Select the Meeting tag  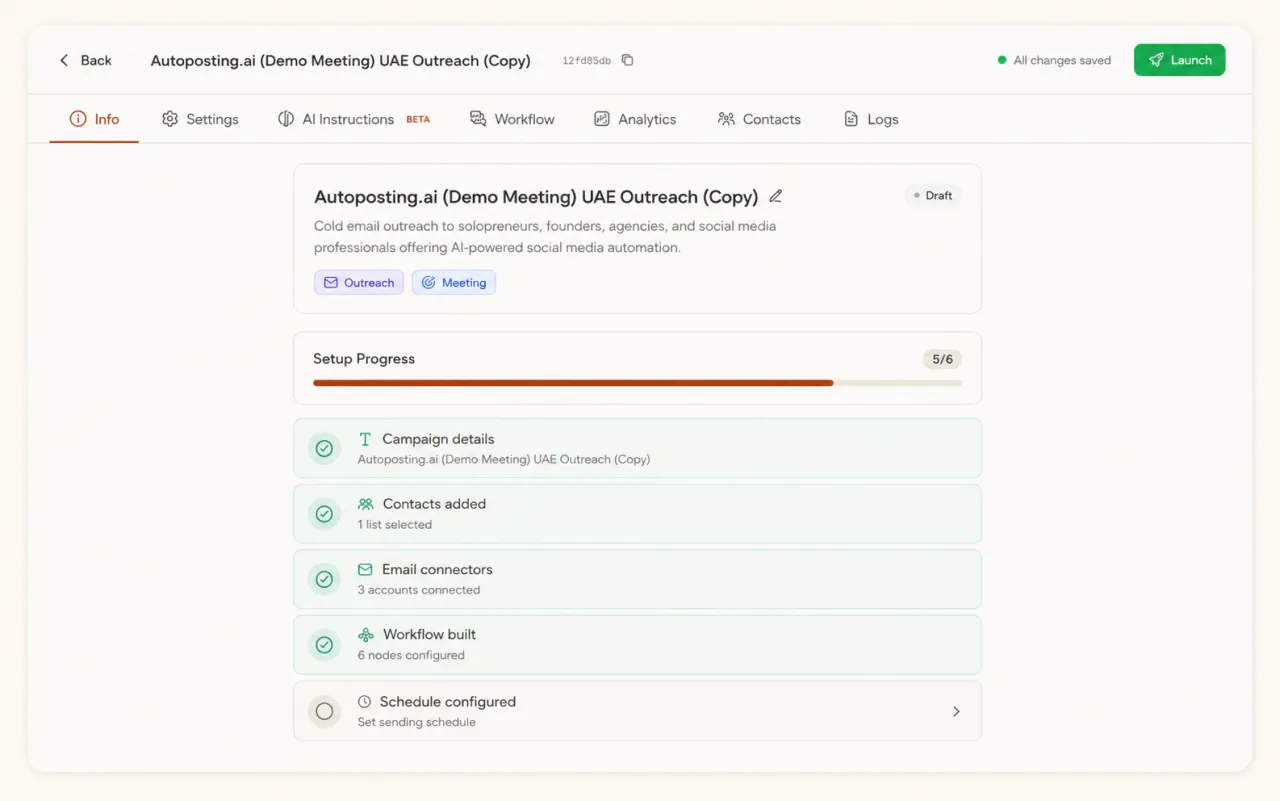pyautogui.click(x=453, y=283)
